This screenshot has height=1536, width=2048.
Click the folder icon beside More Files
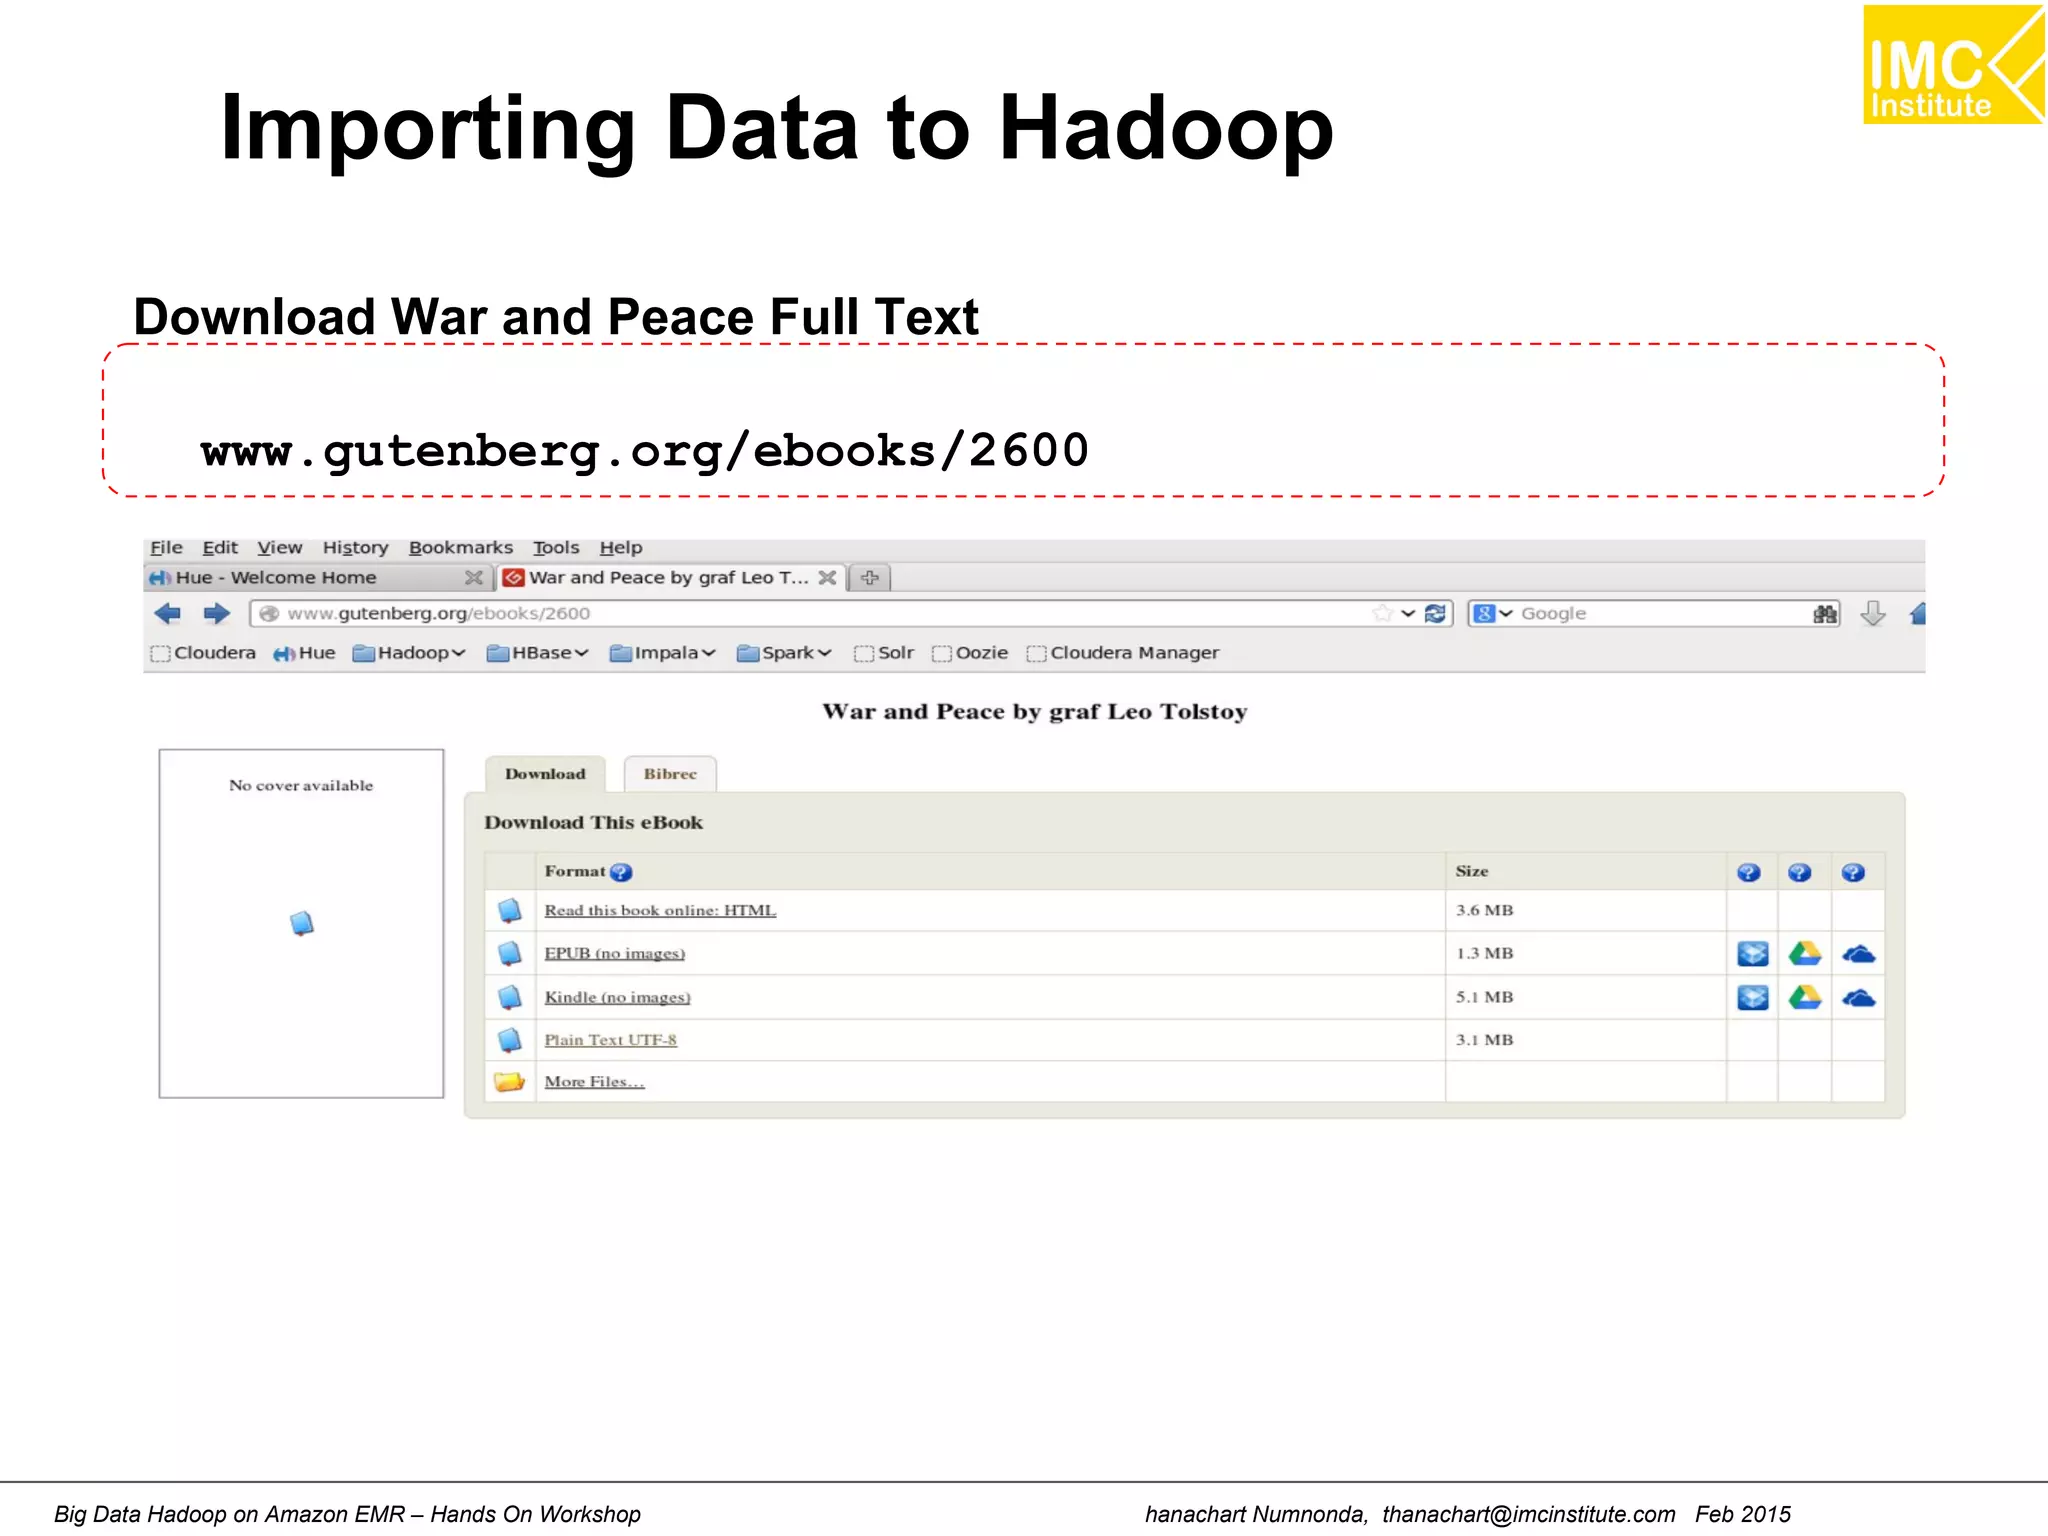[x=510, y=1081]
